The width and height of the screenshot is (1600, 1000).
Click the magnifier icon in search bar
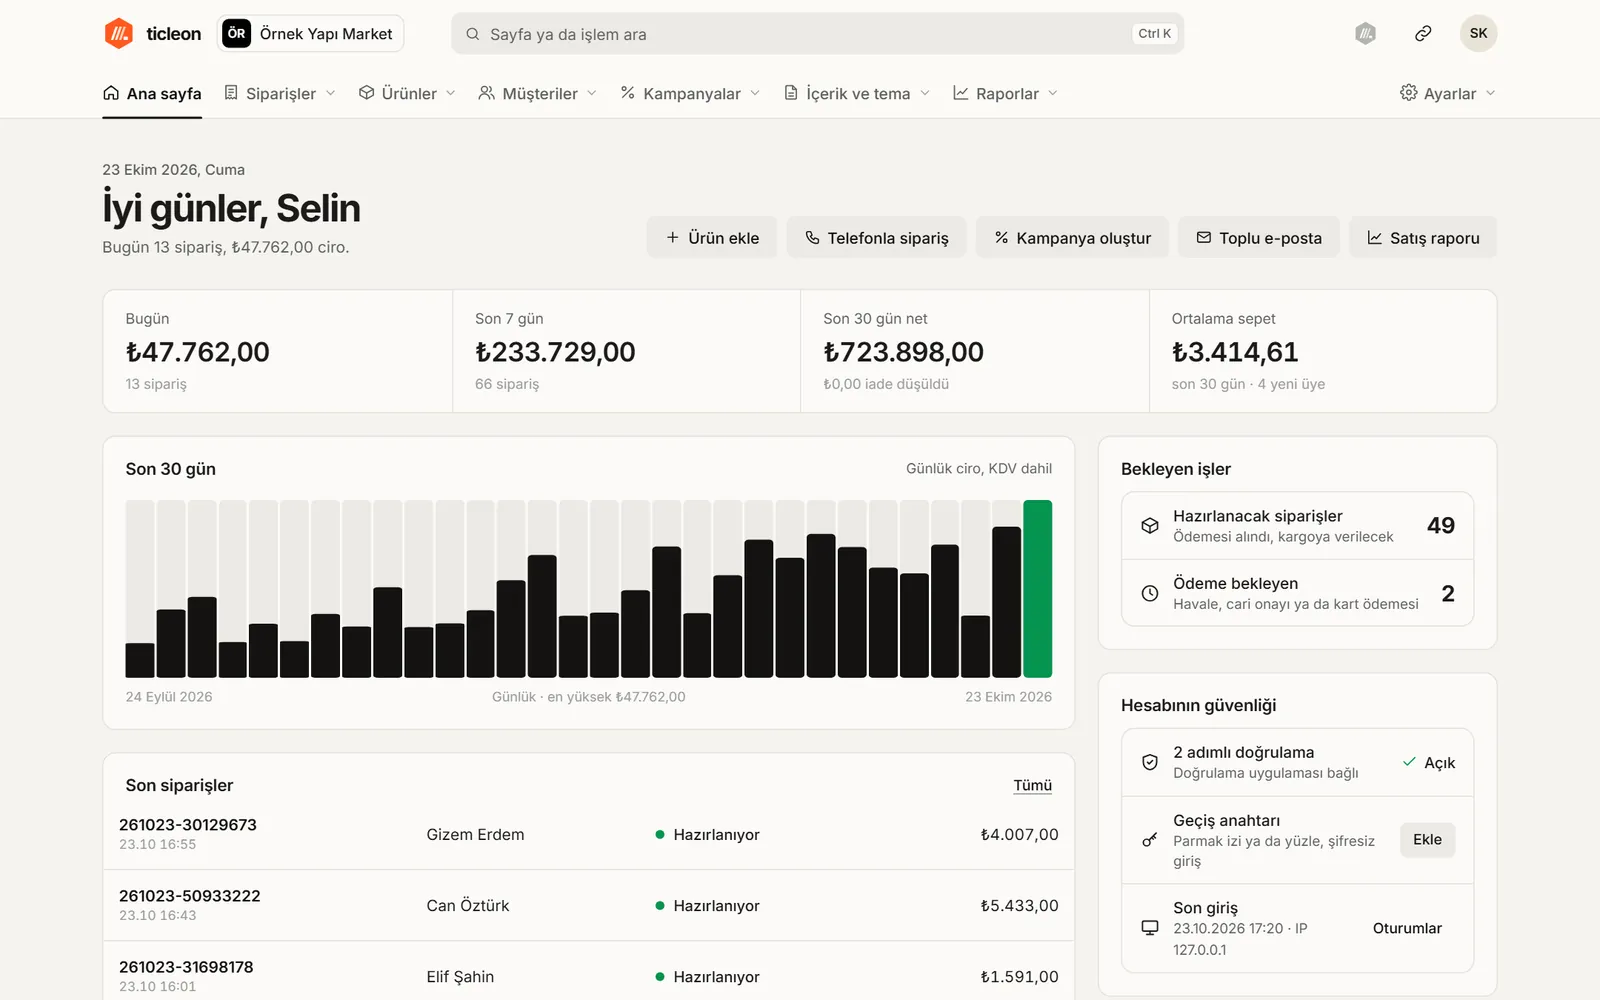point(472,34)
